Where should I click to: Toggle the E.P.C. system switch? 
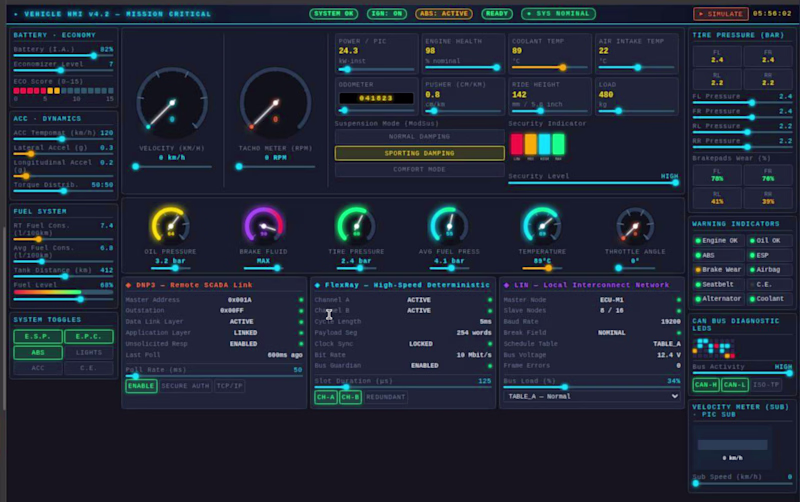pos(89,336)
